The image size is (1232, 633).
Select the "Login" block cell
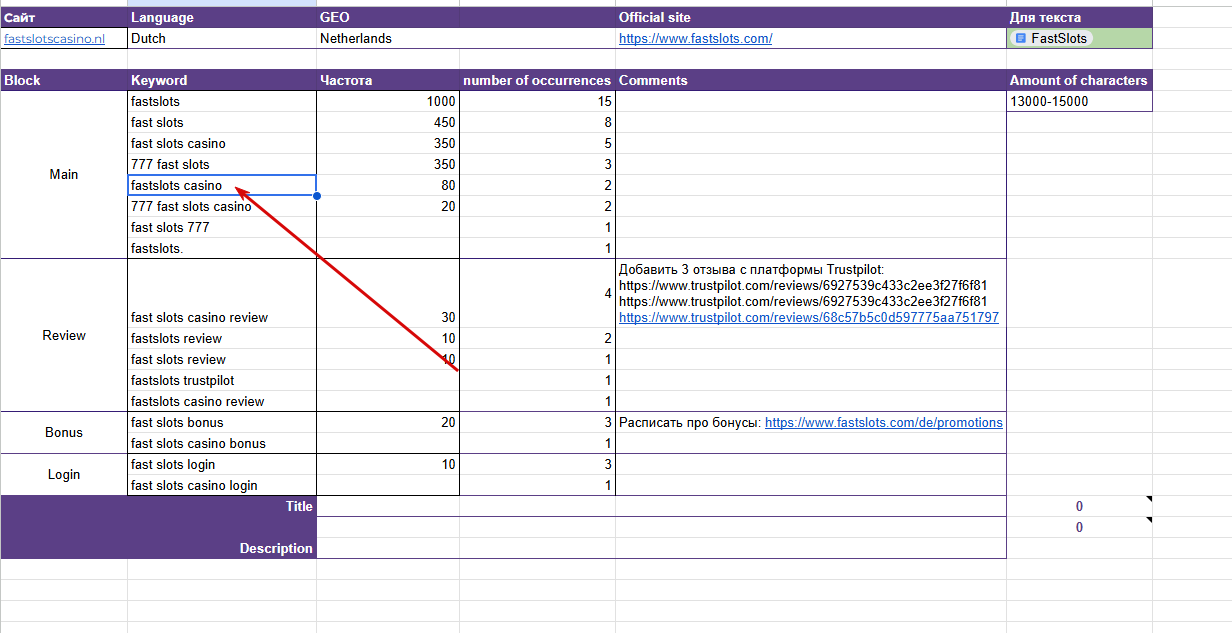[x=64, y=474]
